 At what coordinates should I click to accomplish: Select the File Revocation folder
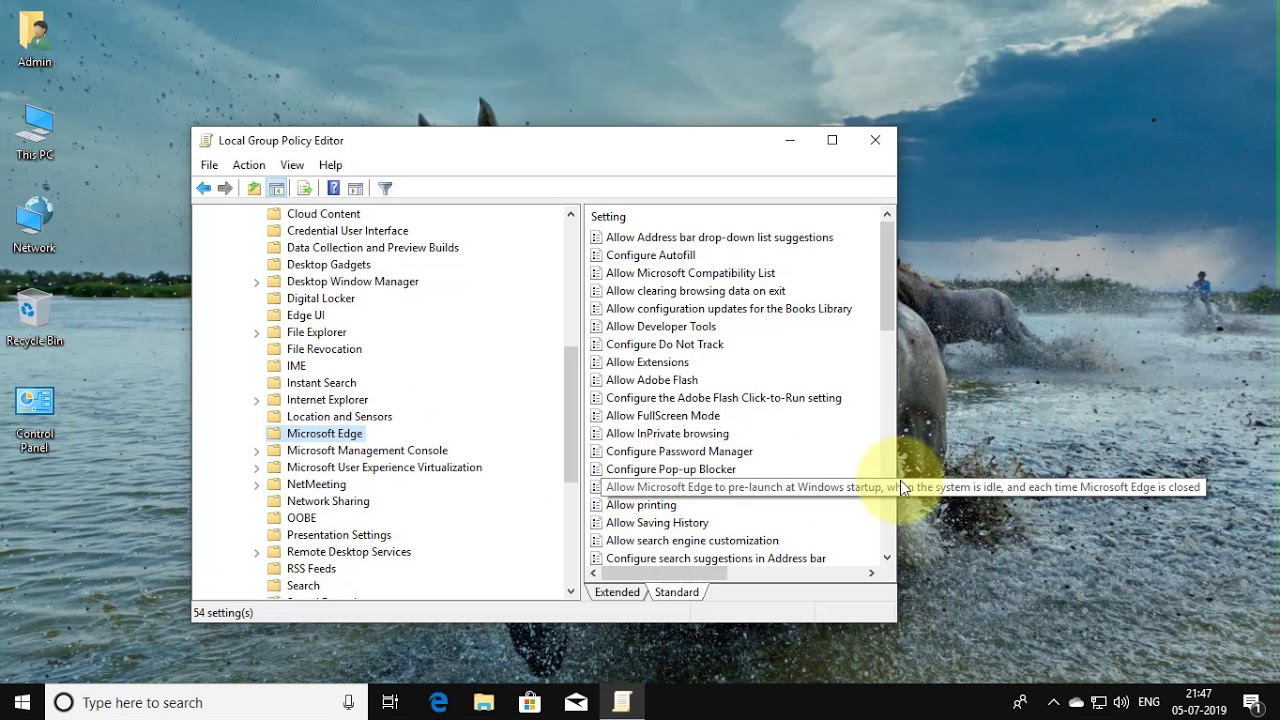point(324,349)
